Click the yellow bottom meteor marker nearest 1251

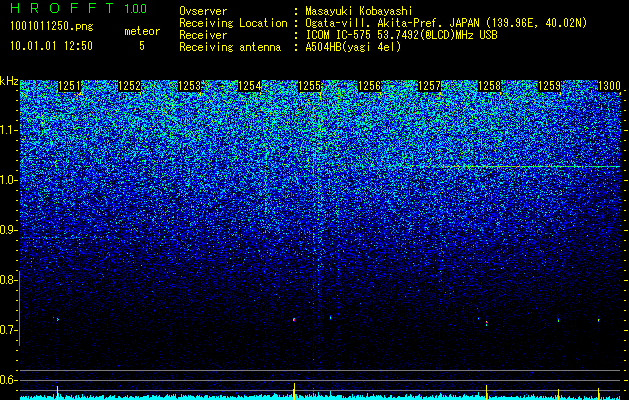(57, 393)
